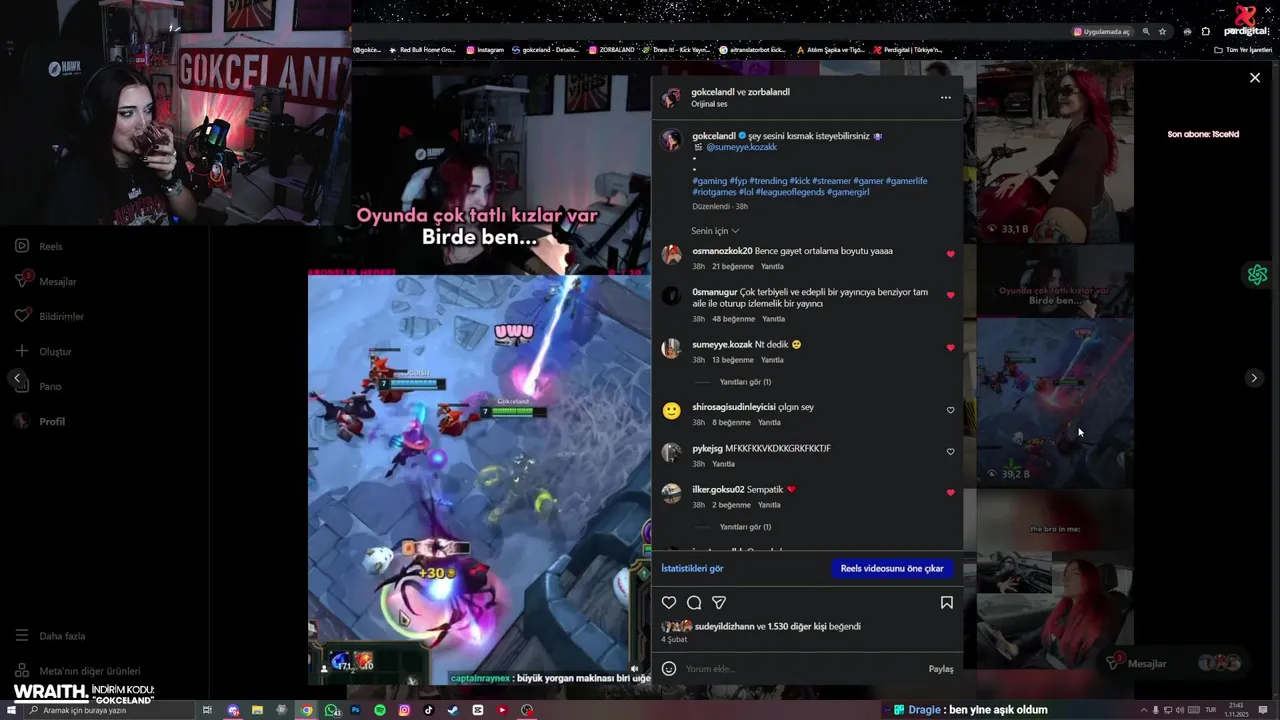Open Tüm Yer İşaretleri bookmarks folder
The height and width of the screenshot is (720, 1280).
point(1243,50)
